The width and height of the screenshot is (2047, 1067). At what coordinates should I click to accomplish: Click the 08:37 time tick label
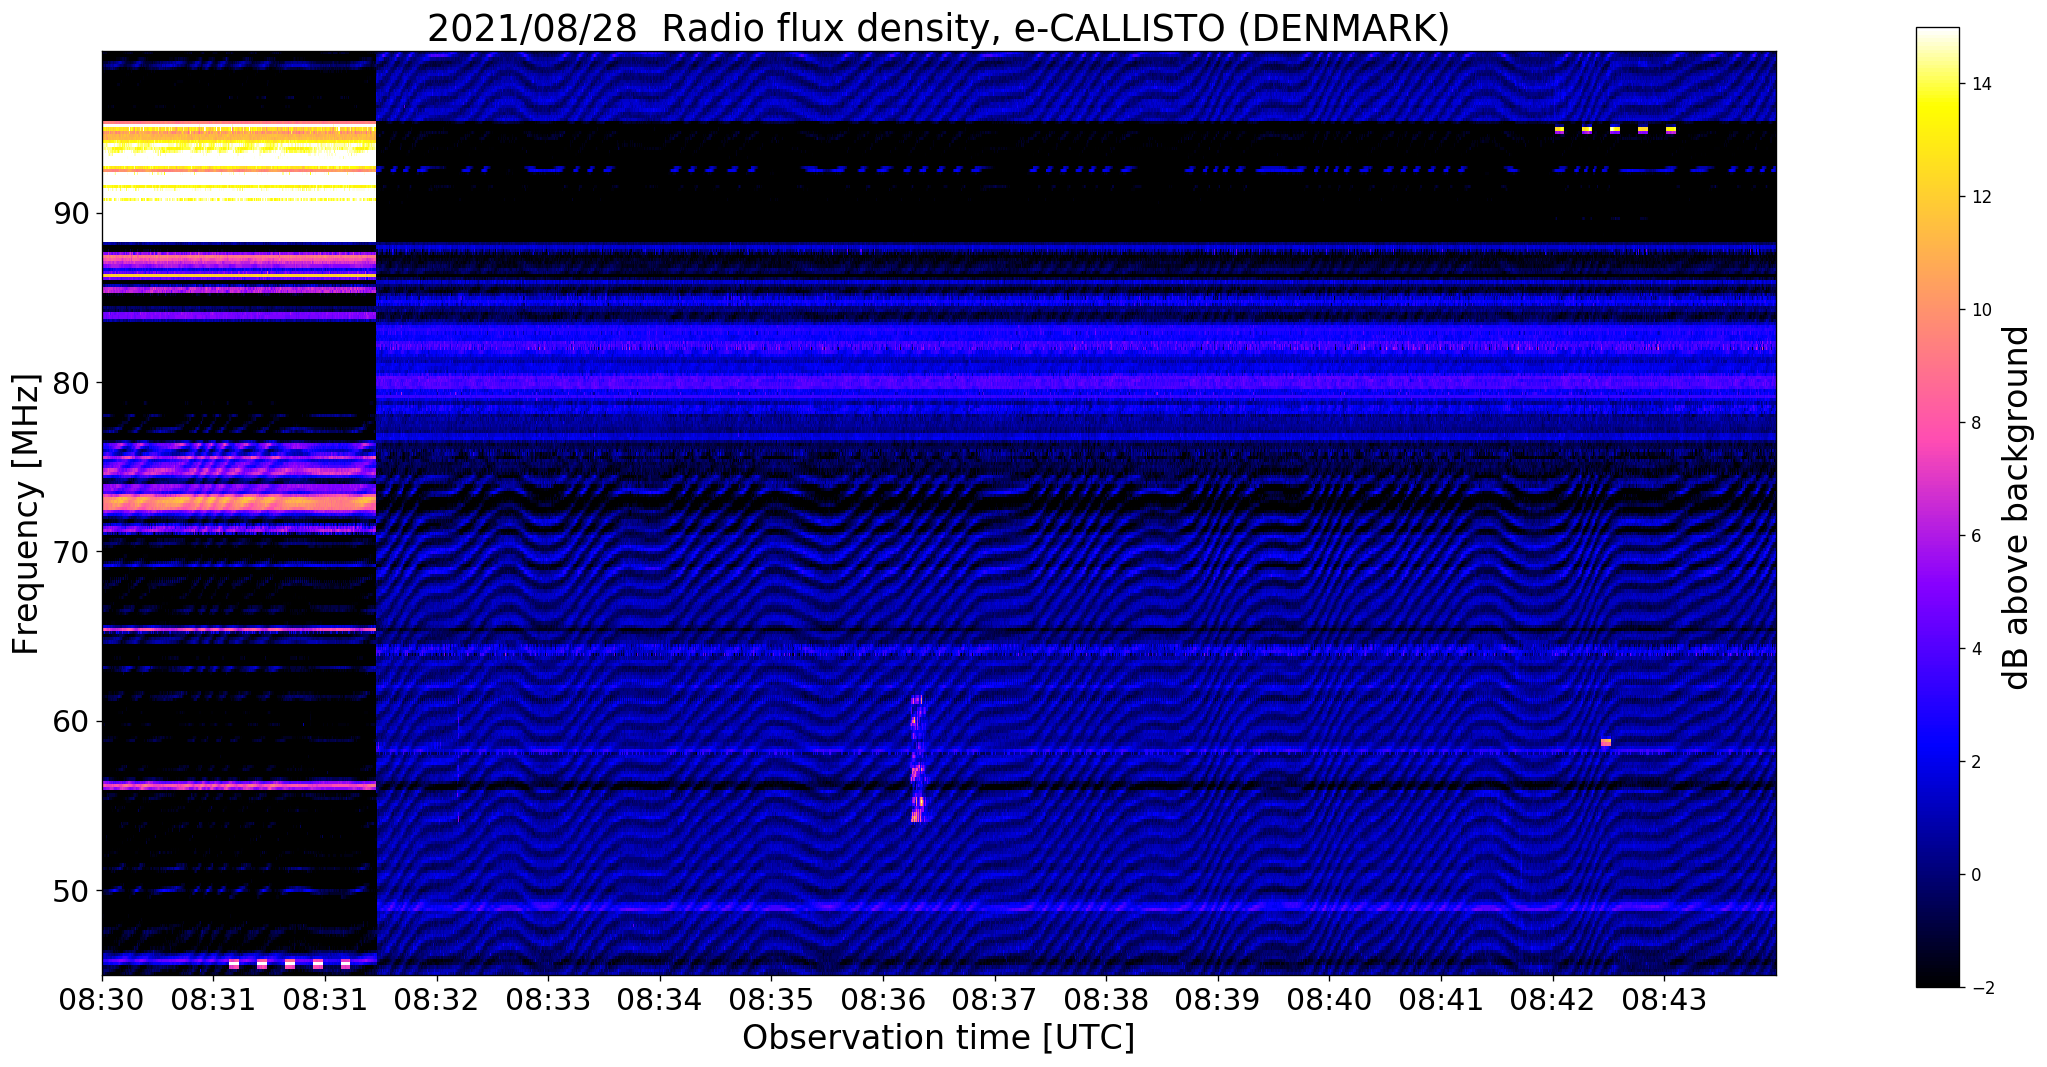coord(995,1000)
